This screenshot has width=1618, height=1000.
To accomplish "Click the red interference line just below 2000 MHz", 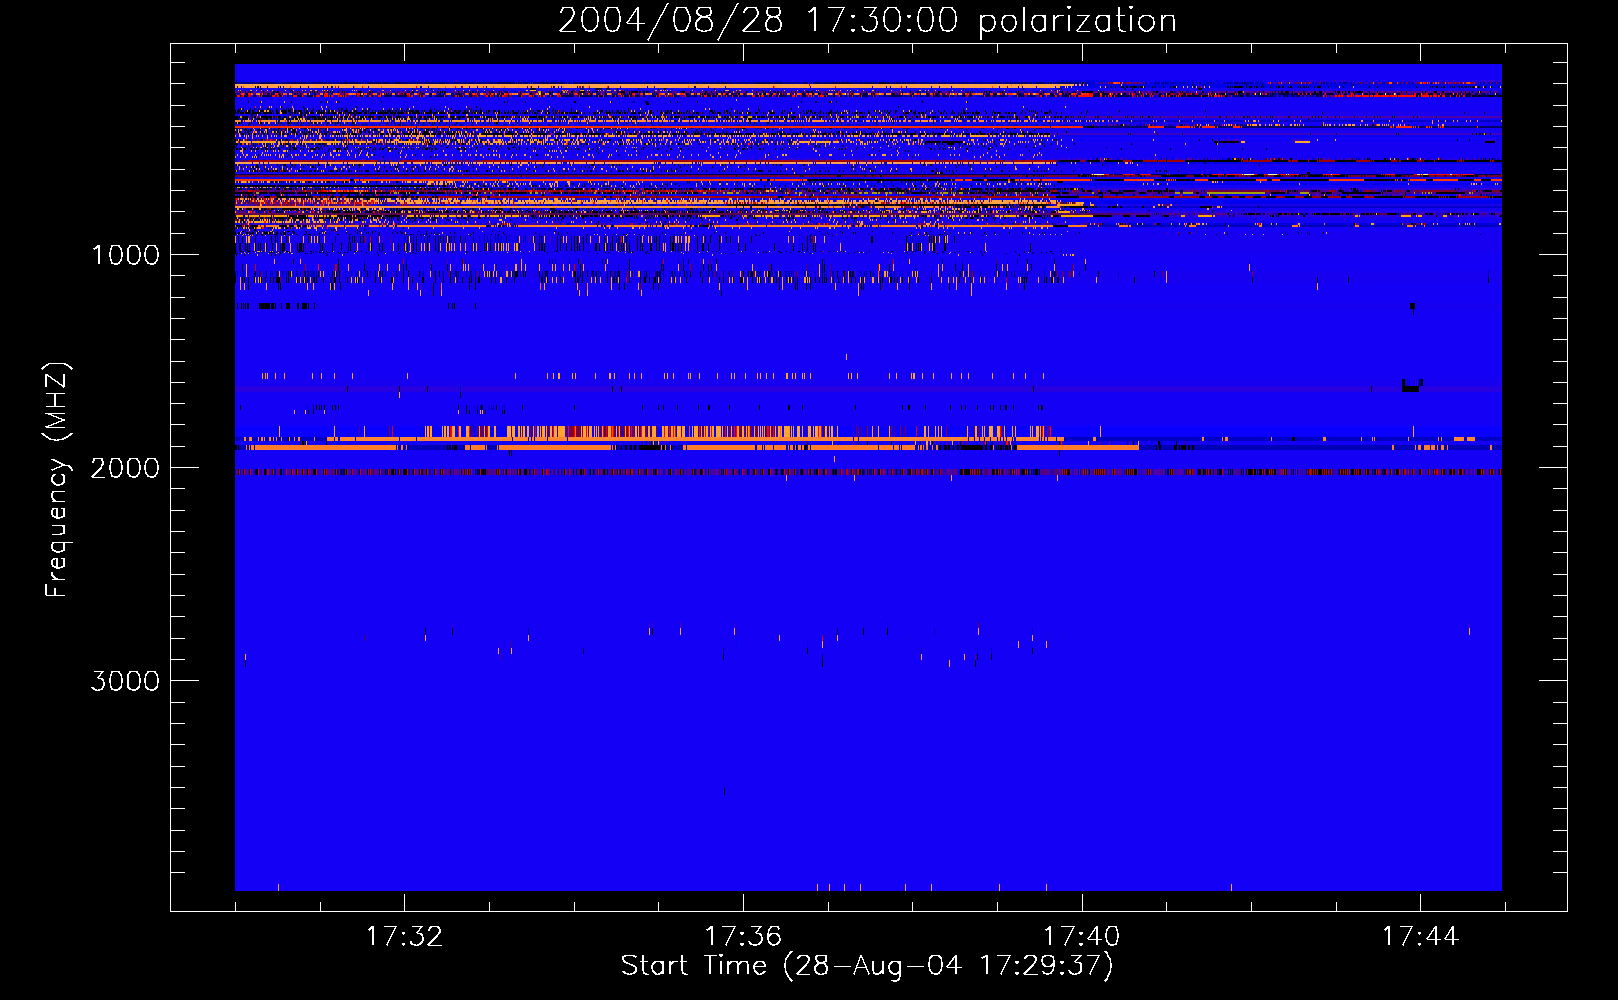I will [x=868, y=472].
